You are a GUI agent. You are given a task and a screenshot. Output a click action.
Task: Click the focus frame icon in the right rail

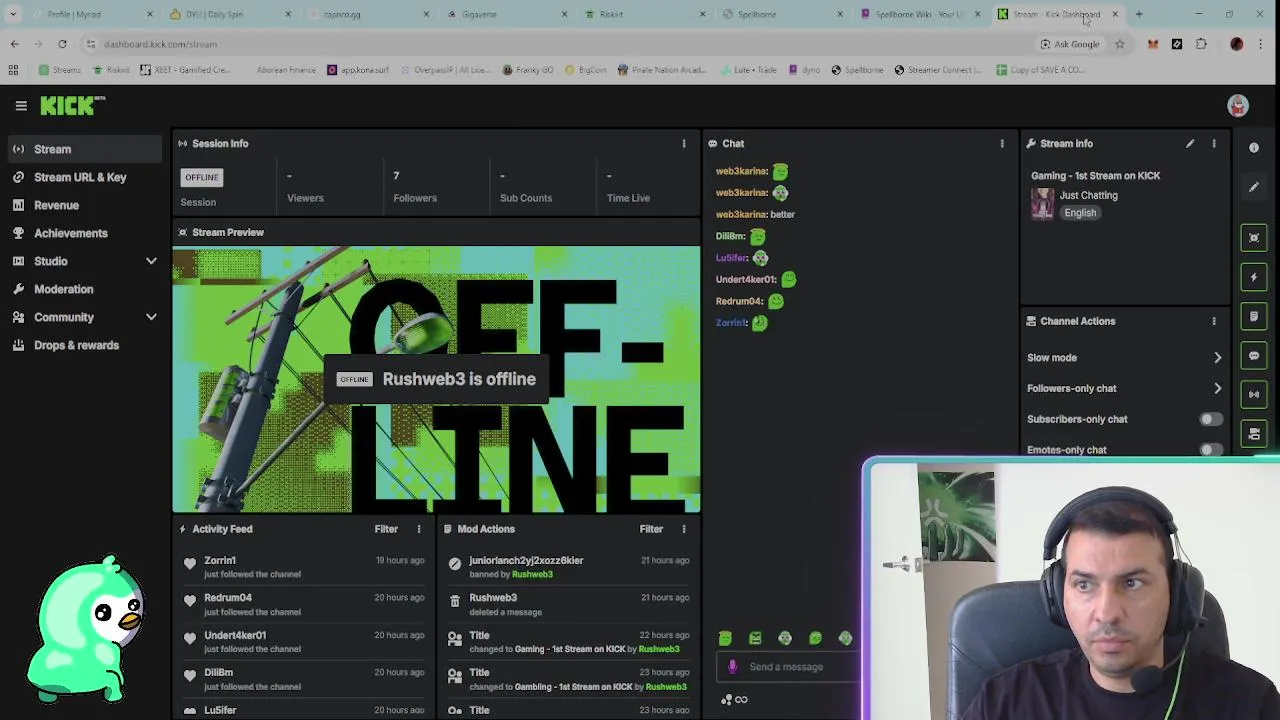[x=1254, y=237]
